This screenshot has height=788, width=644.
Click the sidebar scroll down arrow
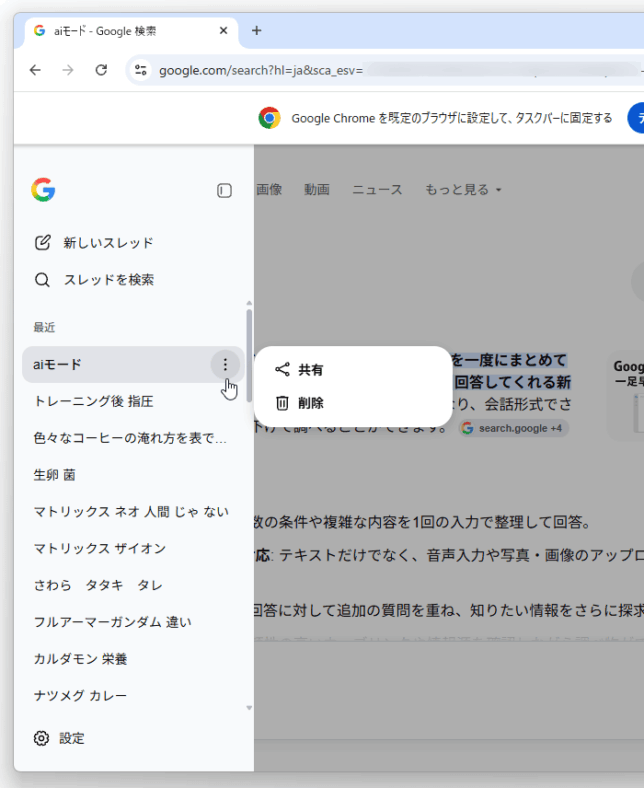(x=249, y=708)
